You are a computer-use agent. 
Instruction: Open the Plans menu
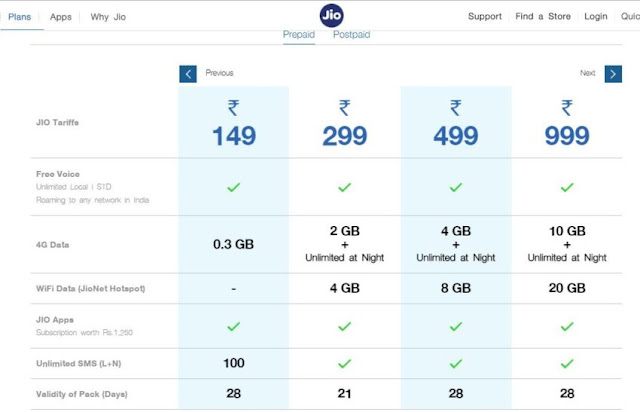coord(20,17)
